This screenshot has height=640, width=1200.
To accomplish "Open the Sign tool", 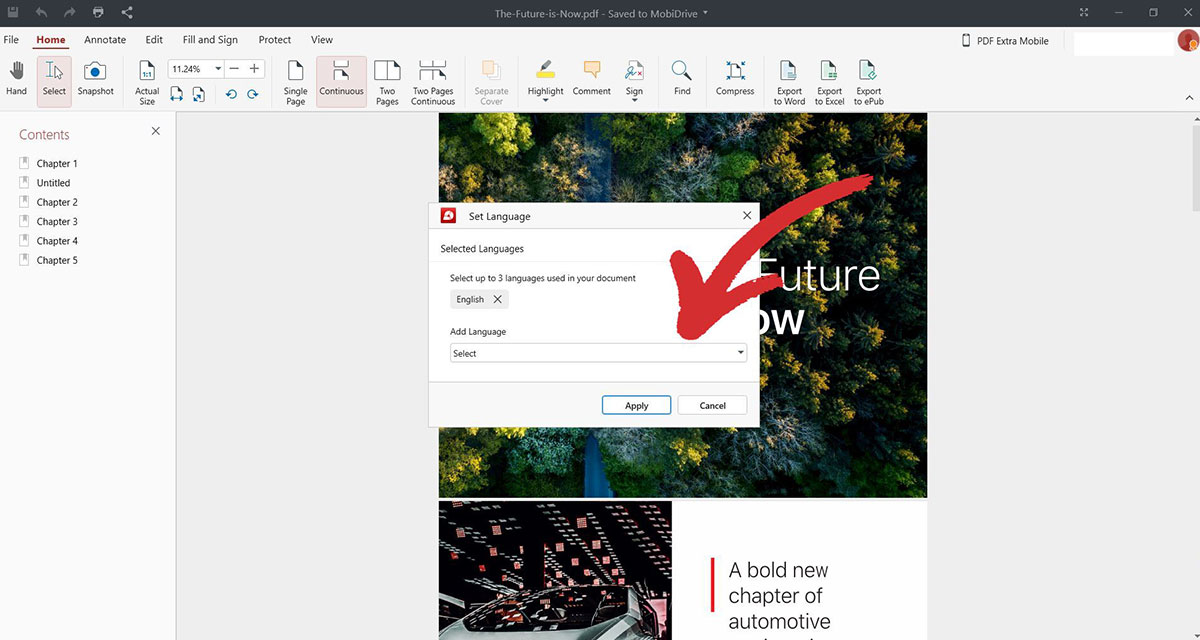I will click(x=634, y=80).
